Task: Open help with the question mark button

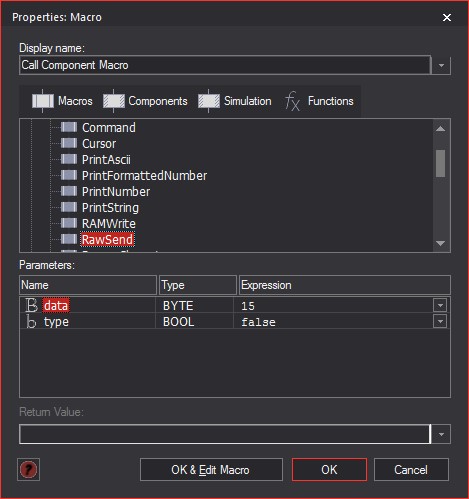Action: coord(29,470)
